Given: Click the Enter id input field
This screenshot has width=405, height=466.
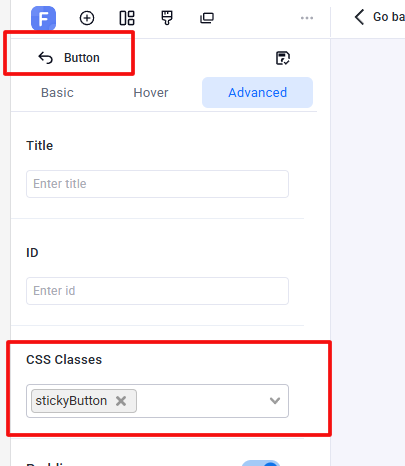Looking at the screenshot, I should click(157, 291).
